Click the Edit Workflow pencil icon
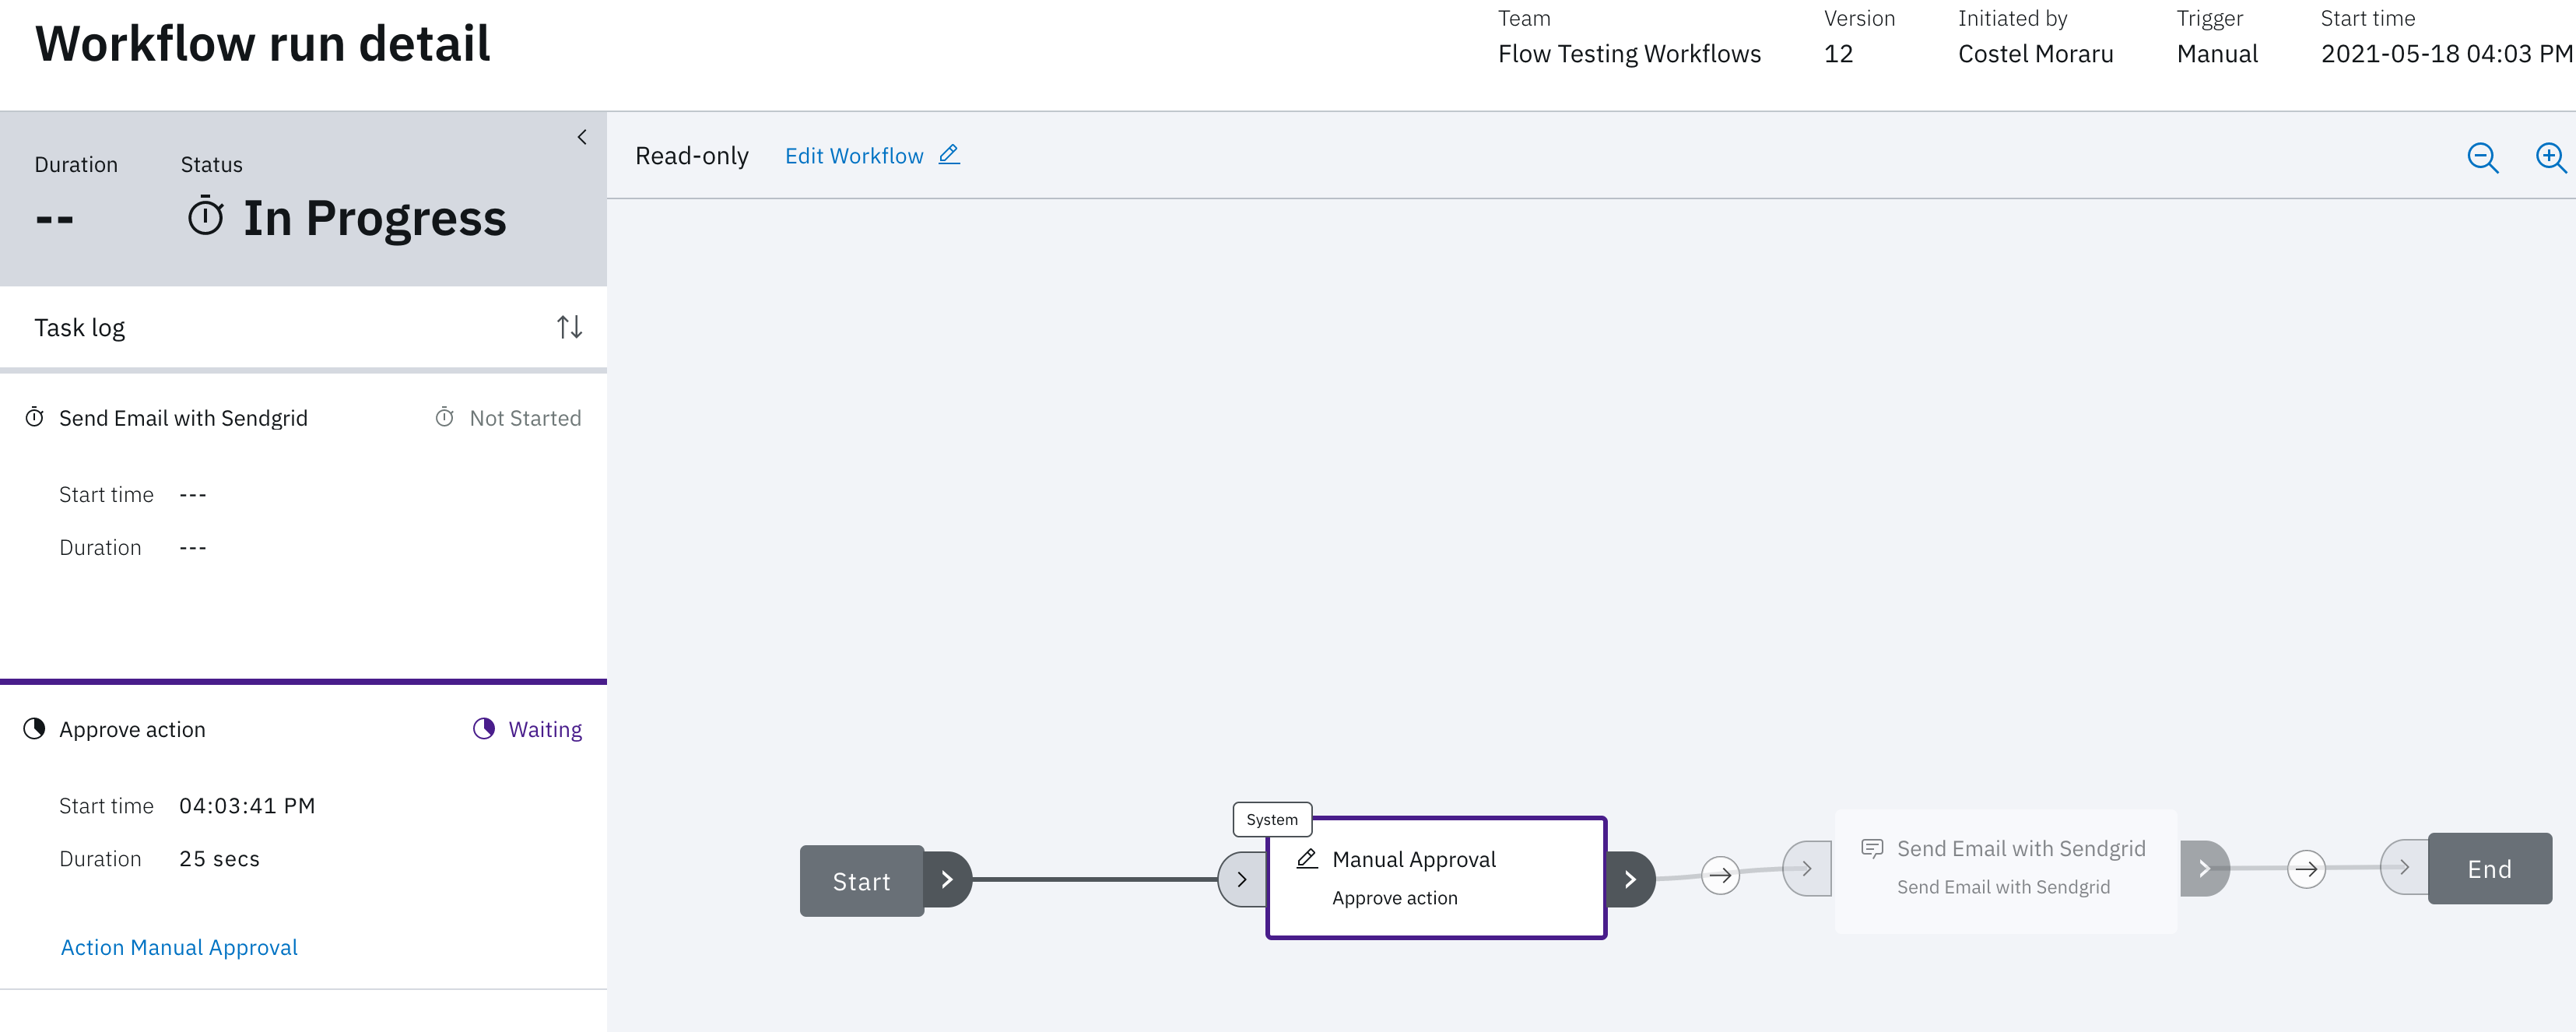Screen dimensions: 2576x1032 949,154
